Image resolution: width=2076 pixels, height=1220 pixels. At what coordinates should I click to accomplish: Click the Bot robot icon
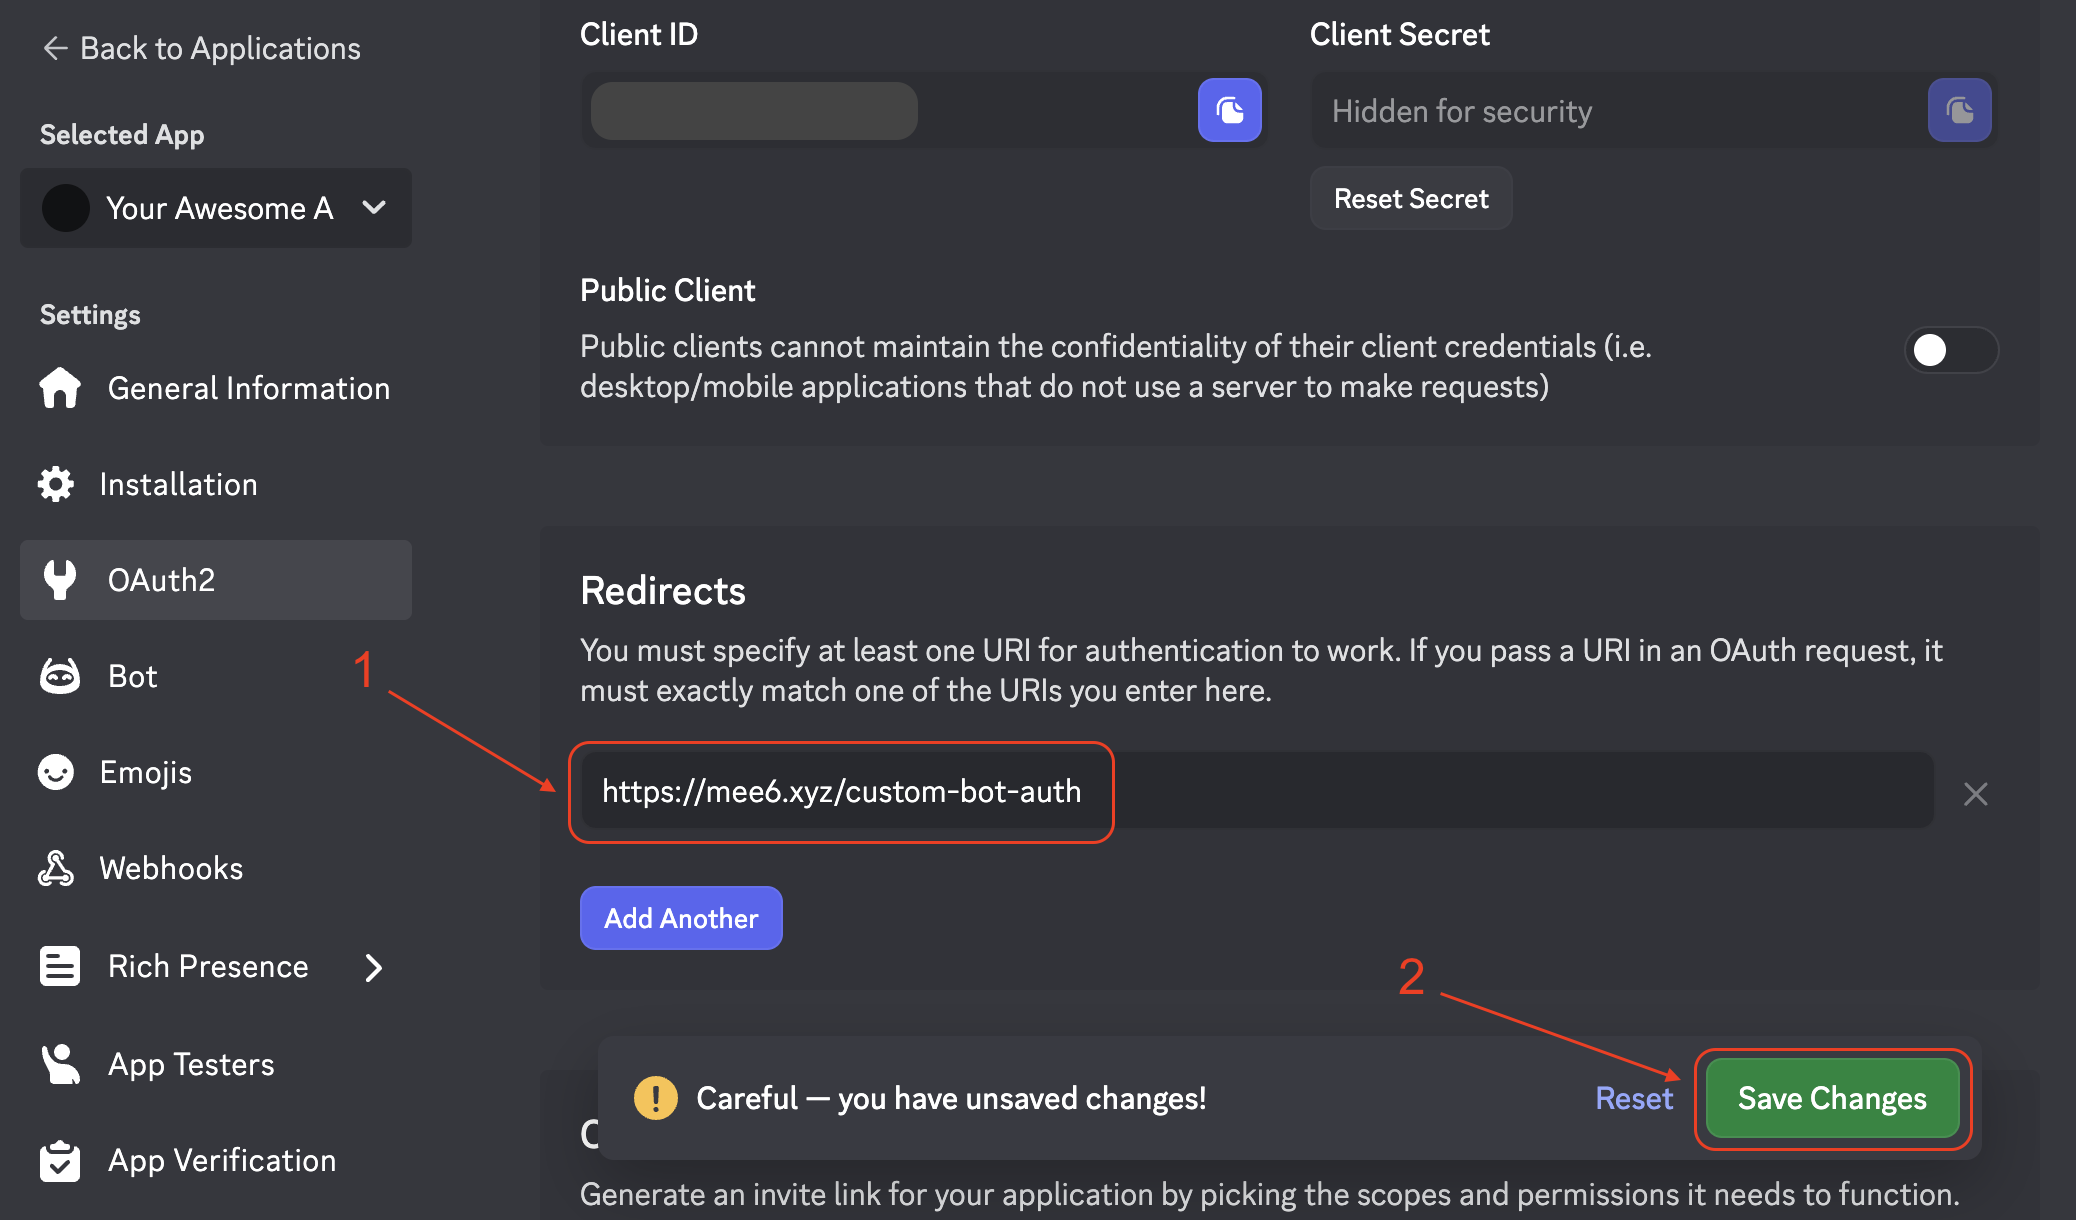(59, 676)
